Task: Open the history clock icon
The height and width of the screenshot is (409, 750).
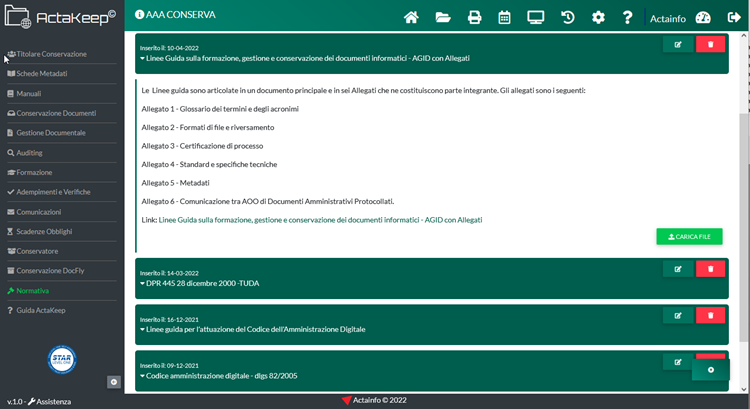Action: point(567,17)
